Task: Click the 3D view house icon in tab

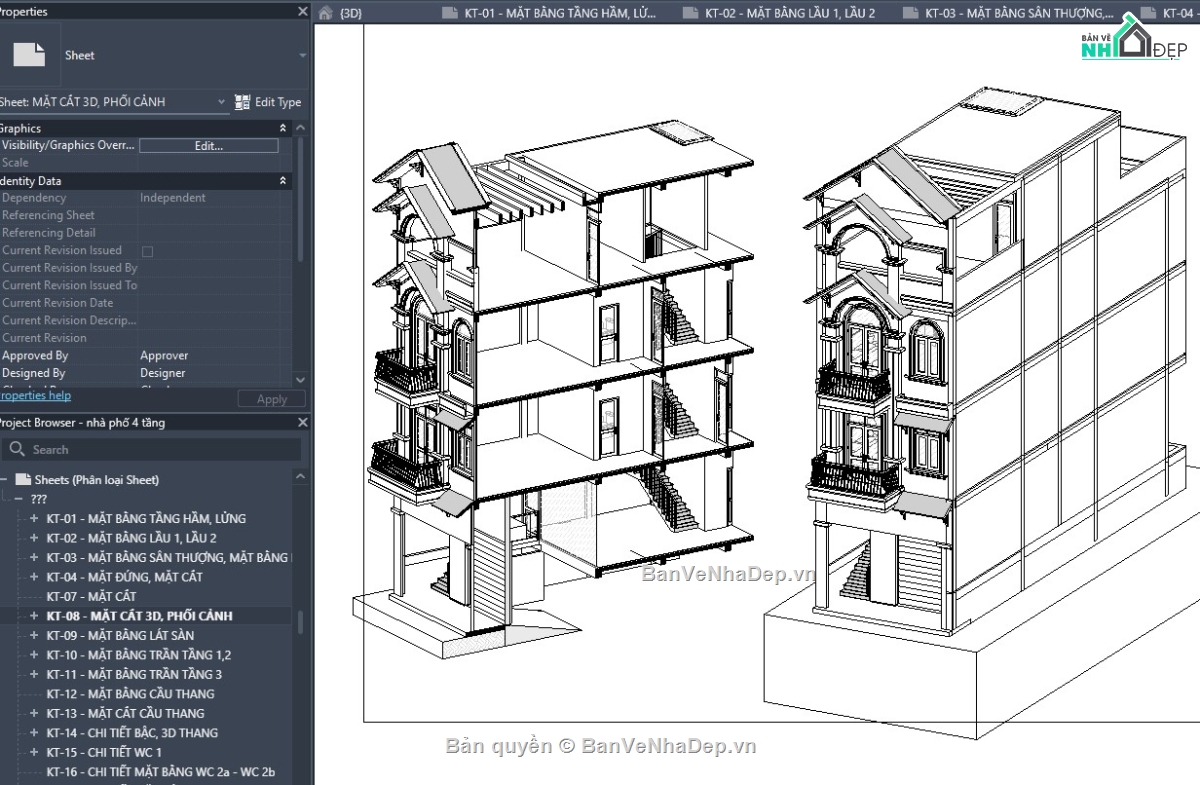Action: tap(326, 13)
